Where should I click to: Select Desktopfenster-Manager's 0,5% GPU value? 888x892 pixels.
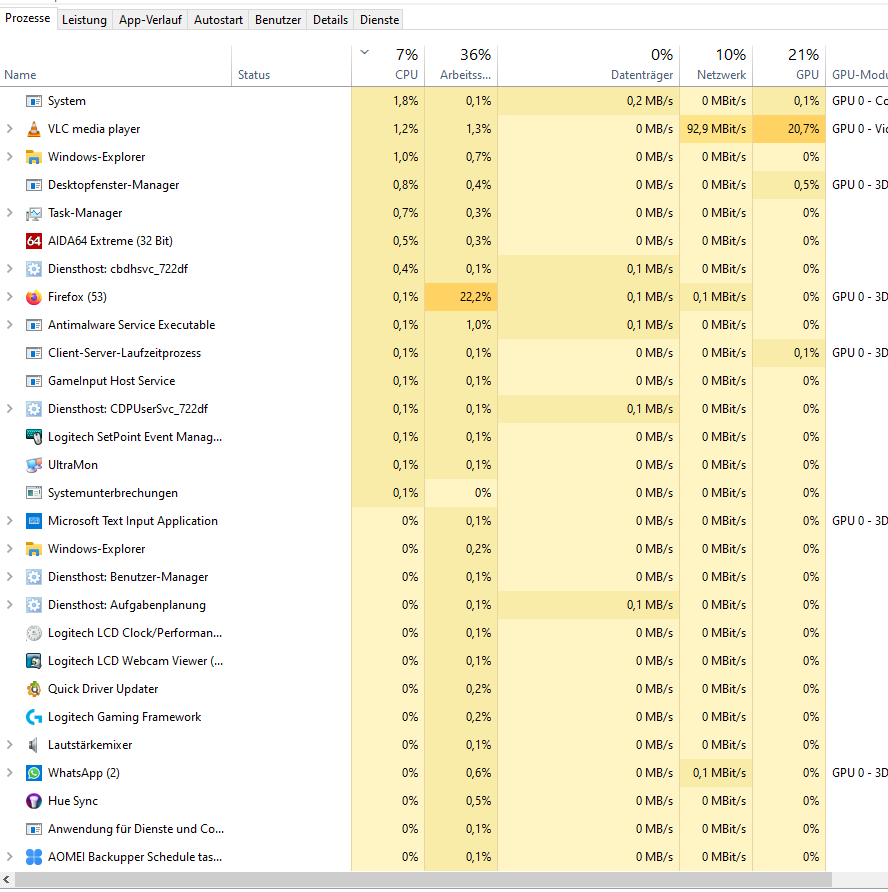(789, 185)
